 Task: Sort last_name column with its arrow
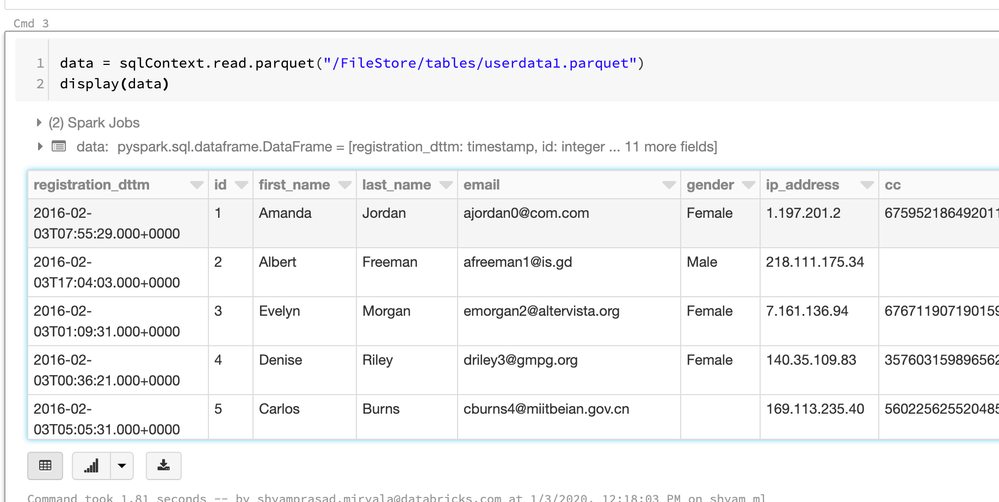[x=445, y=186]
